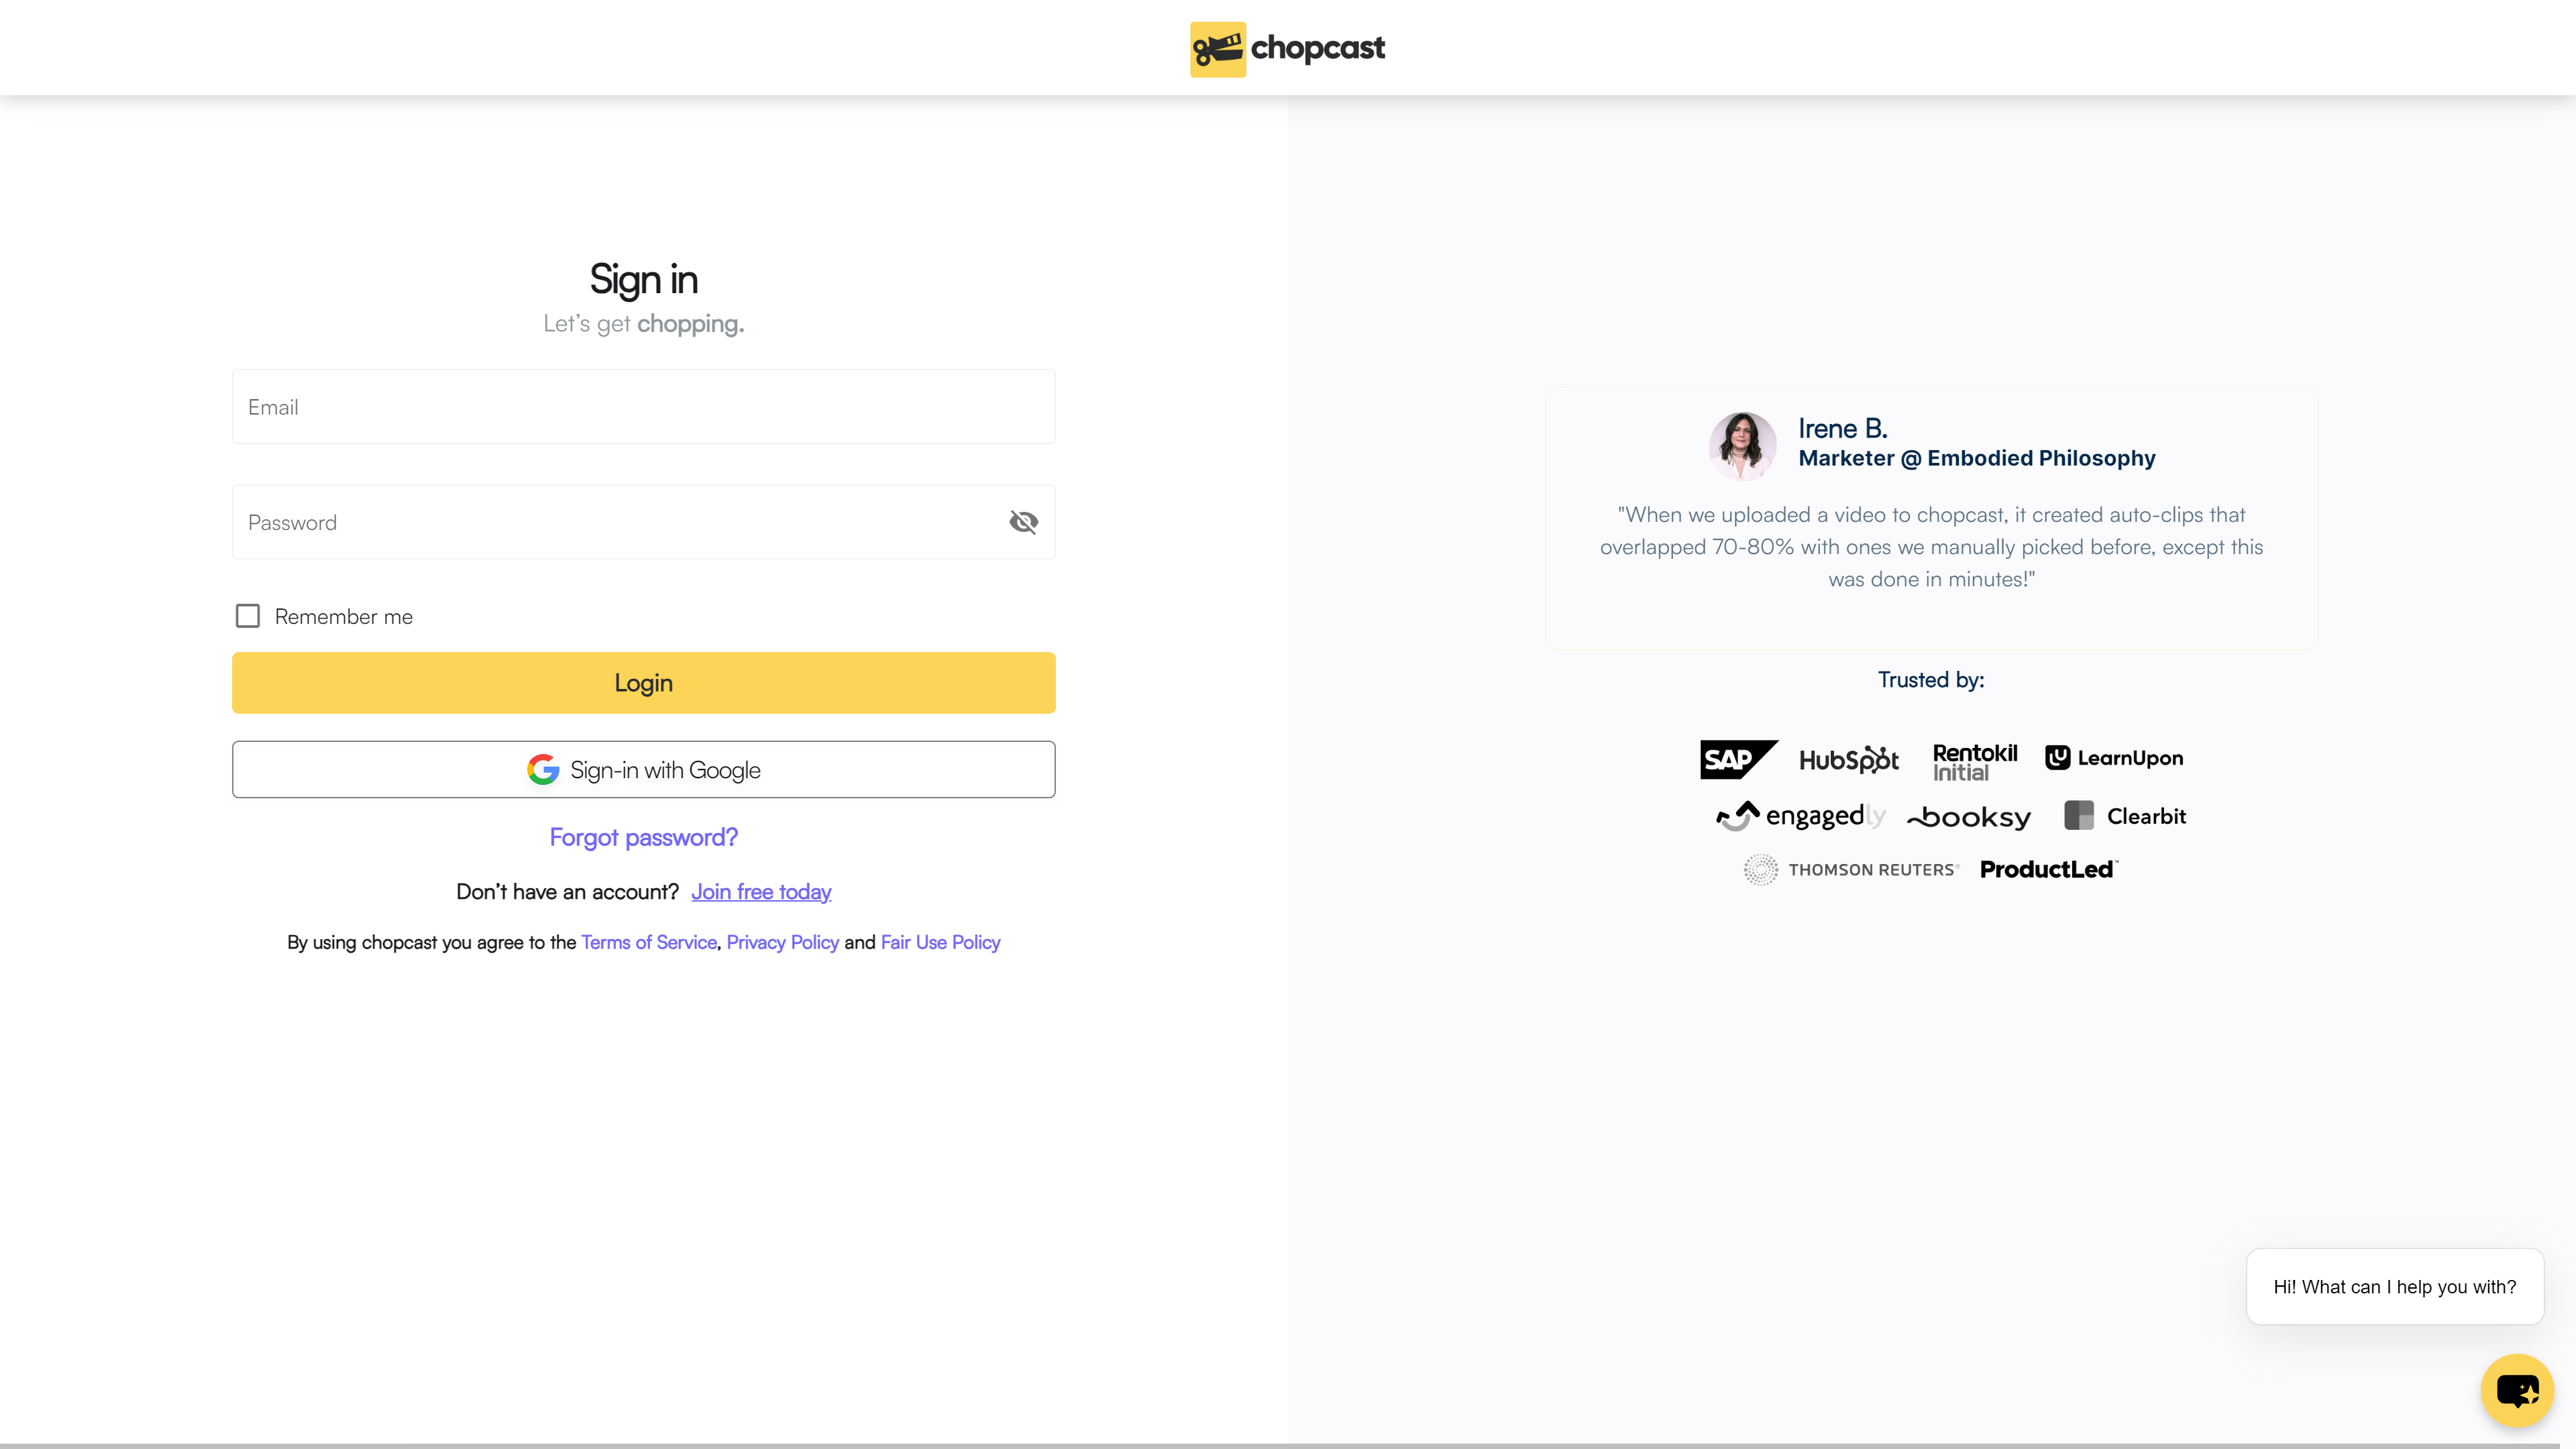Open the Fair Use Policy link
The image size is (2576, 1449).
pyautogui.click(x=940, y=942)
